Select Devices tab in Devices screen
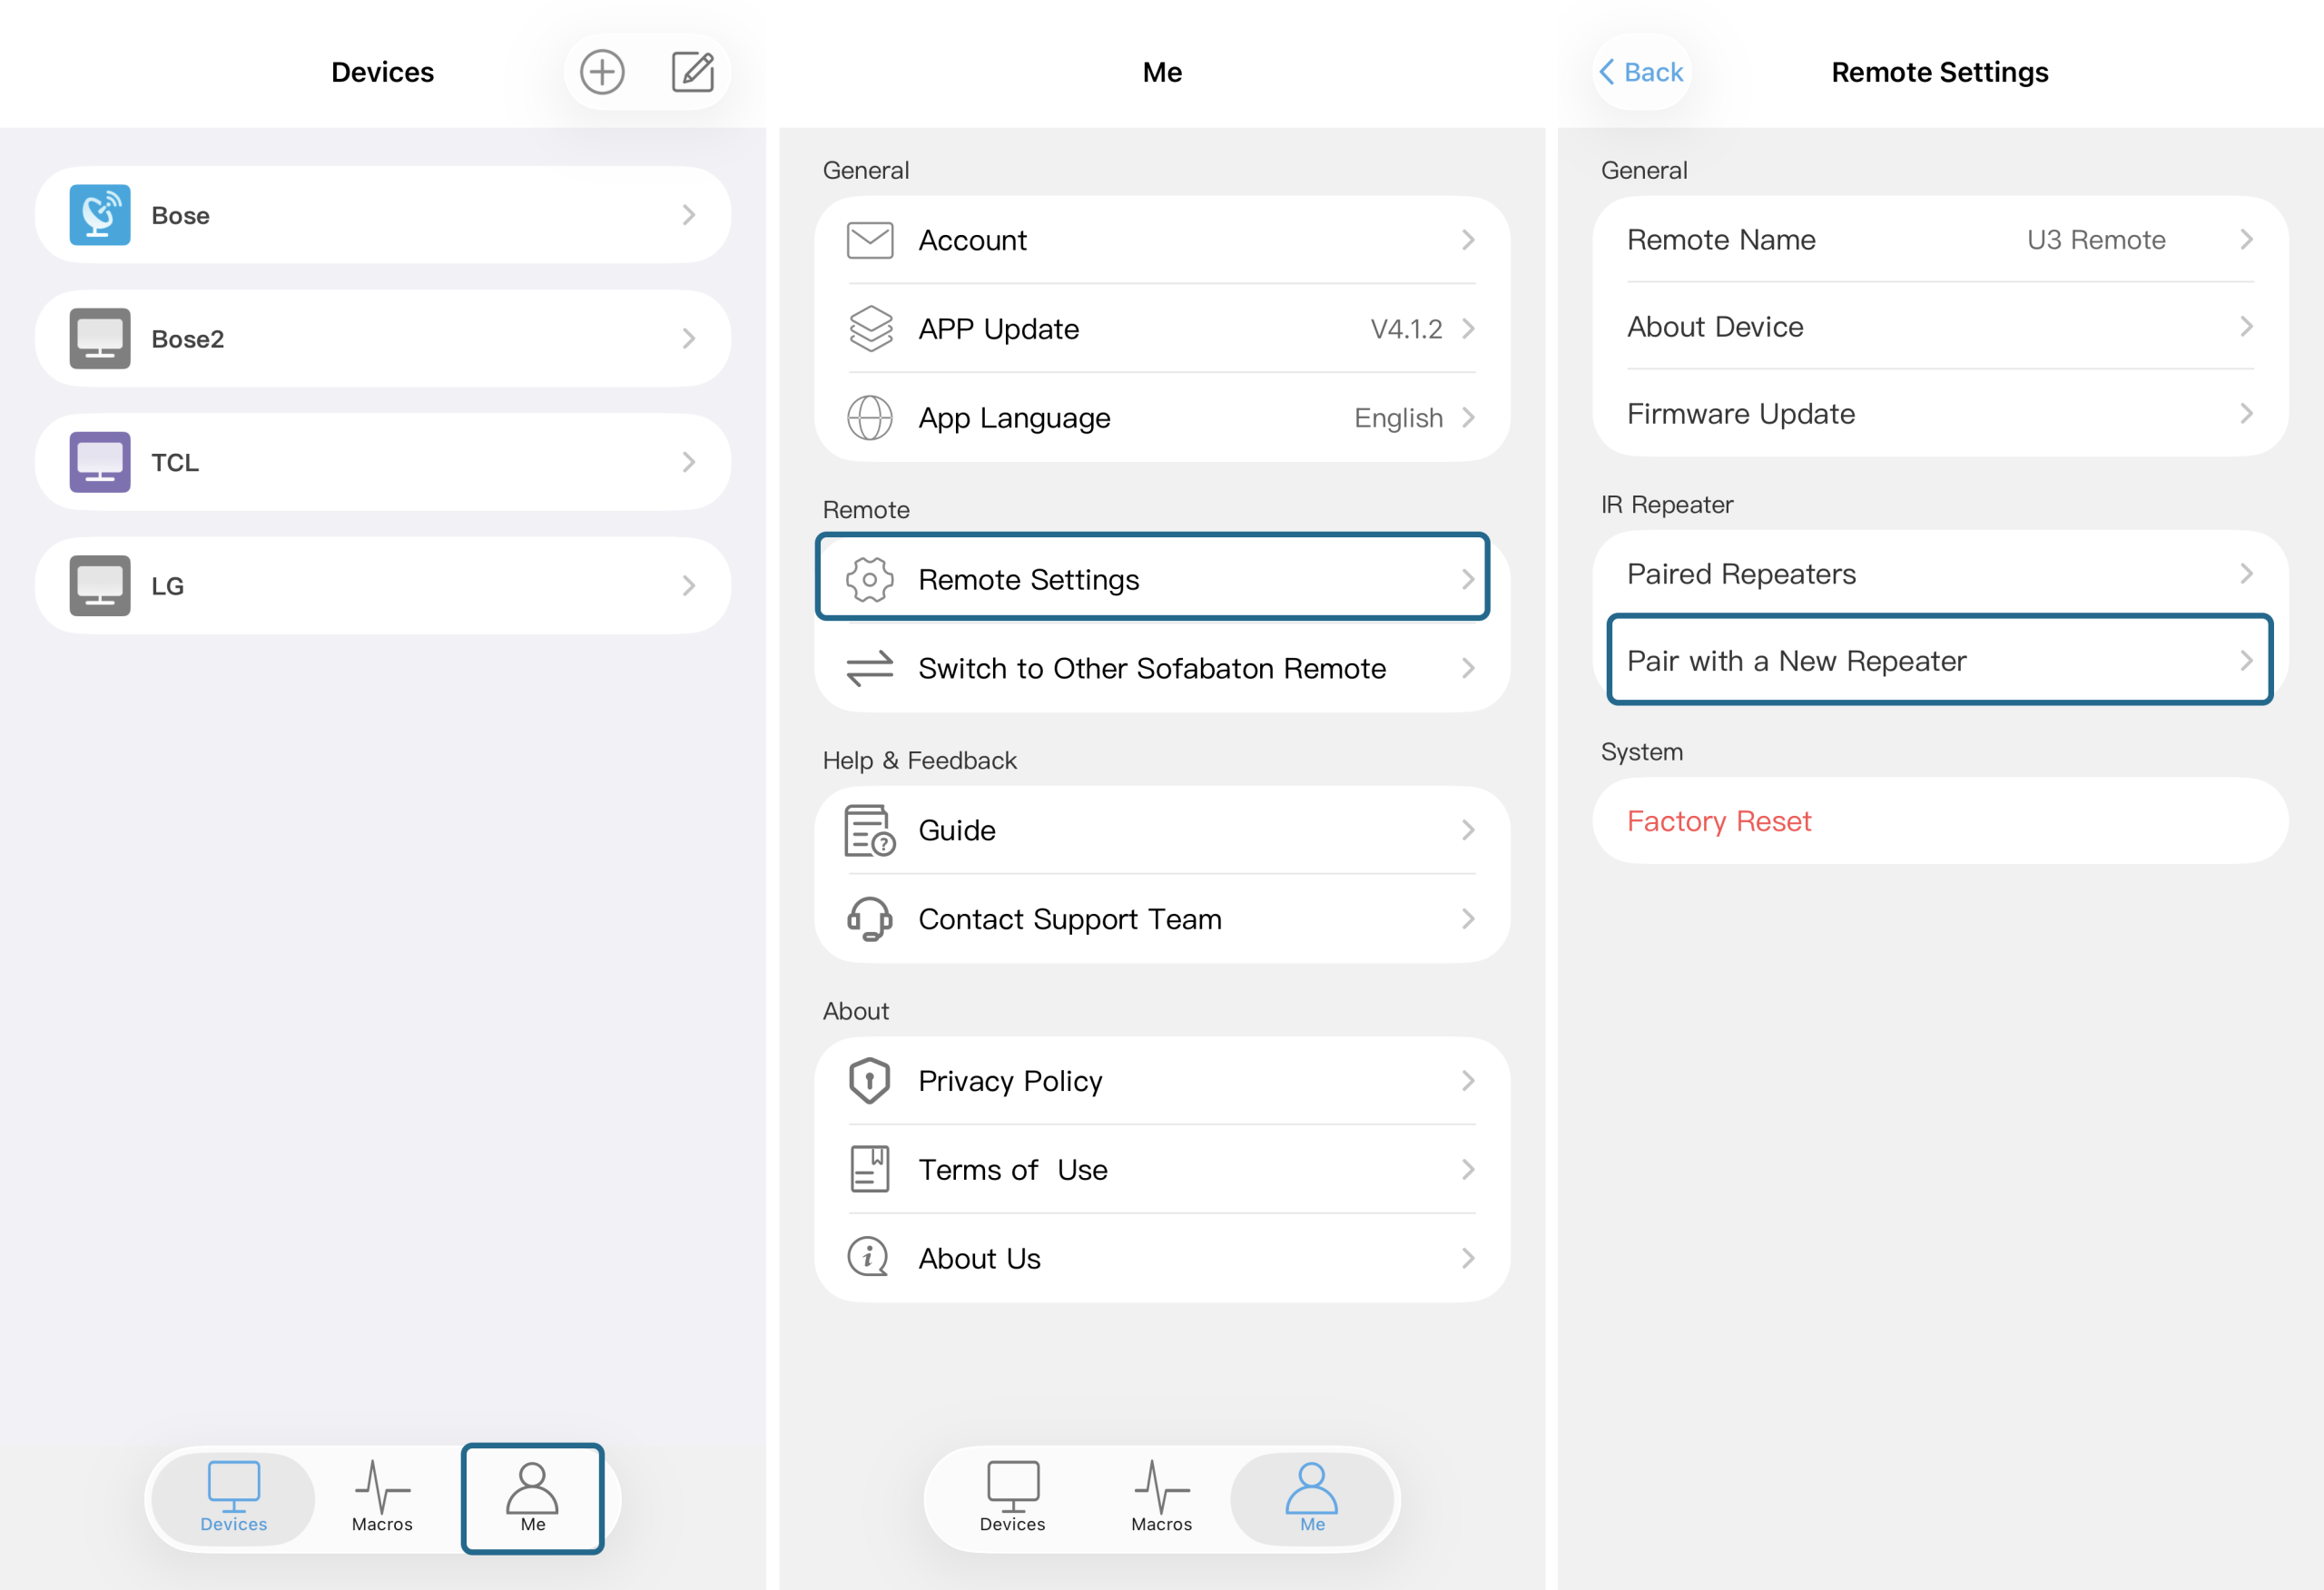Viewport: 2324px width, 1590px height. [234, 1498]
